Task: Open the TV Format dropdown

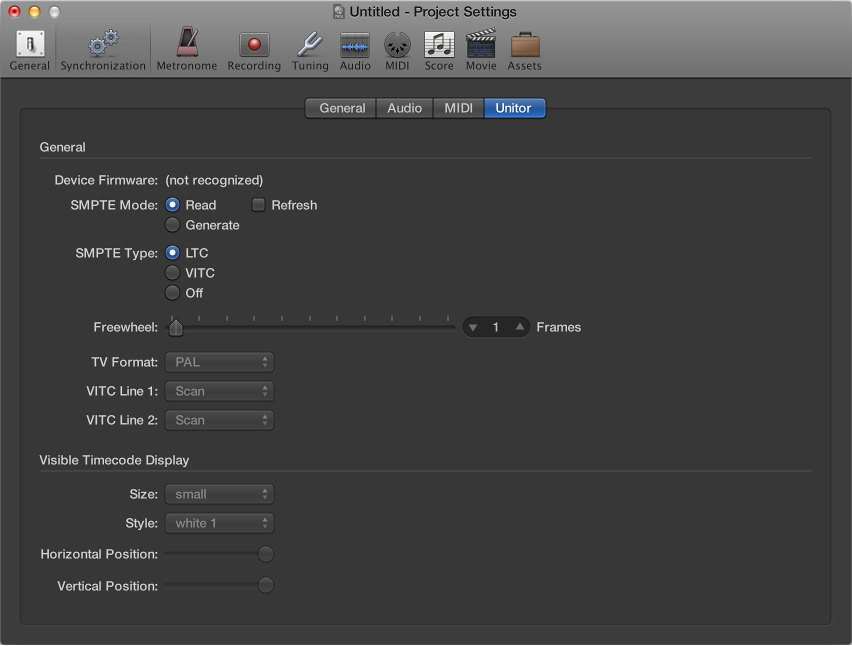Action: (x=219, y=362)
